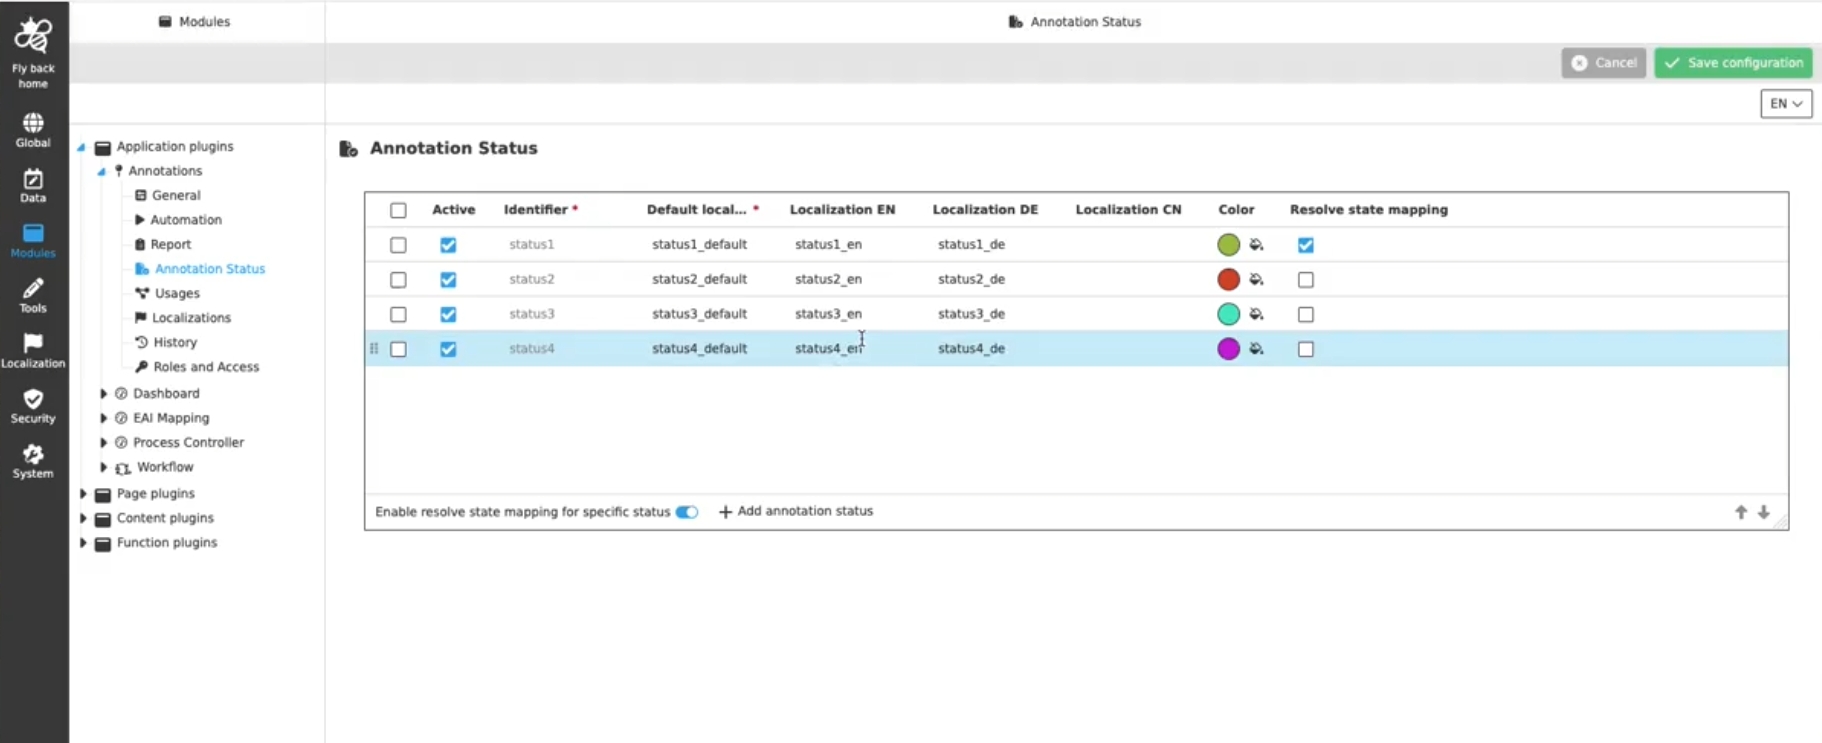The width and height of the screenshot is (1822, 743).
Task: Click the Save configuration button
Action: pos(1733,63)
